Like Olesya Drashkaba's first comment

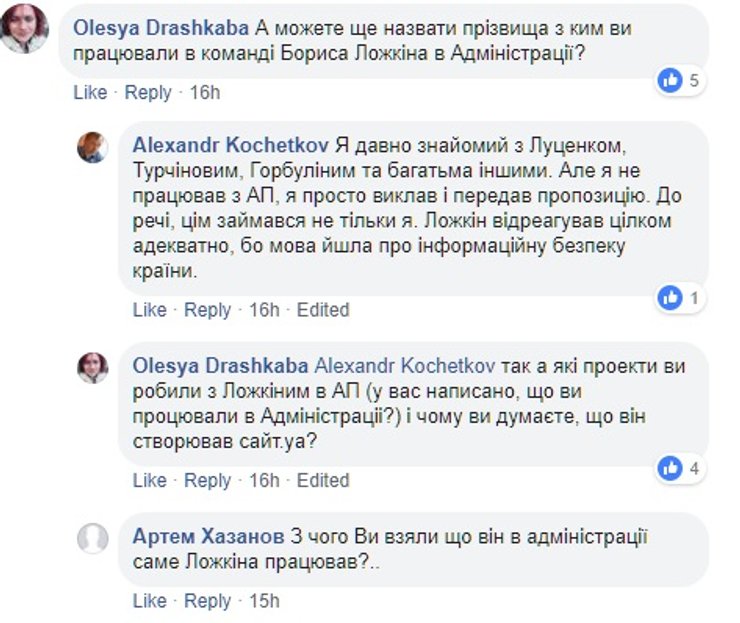coord(90,93)
